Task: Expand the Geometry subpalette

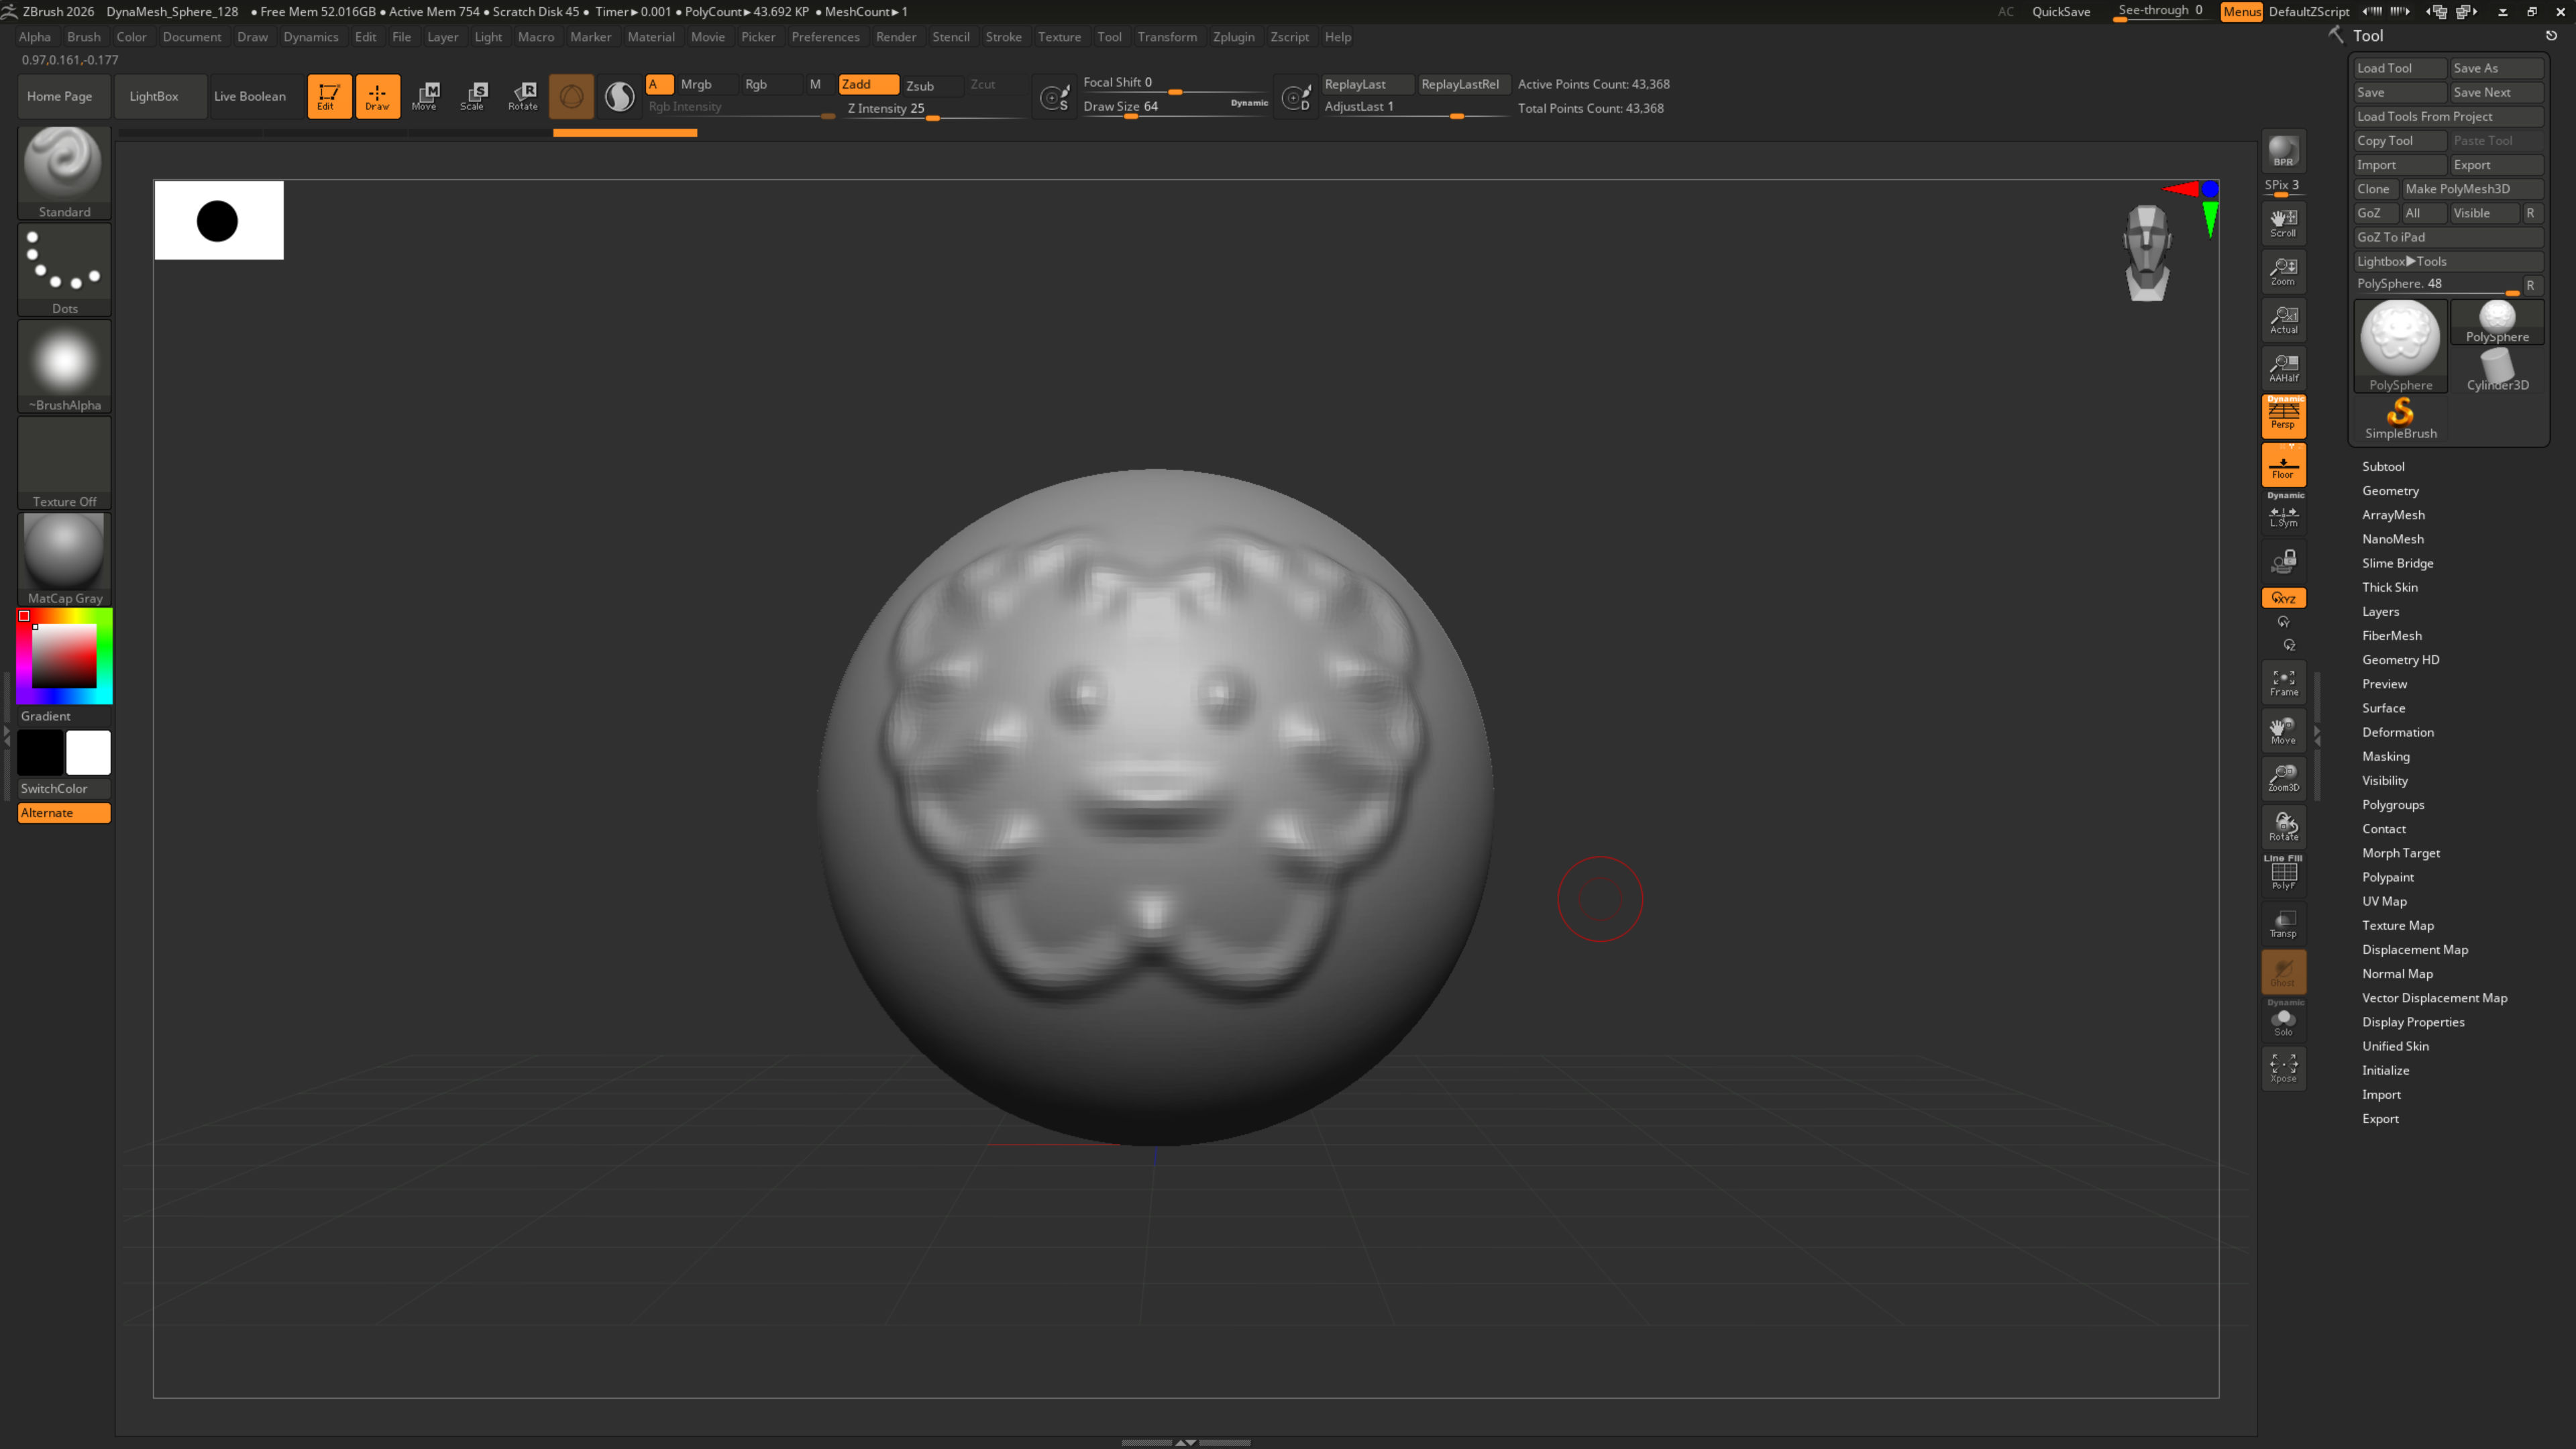Action: click(x=2390, y=490)
